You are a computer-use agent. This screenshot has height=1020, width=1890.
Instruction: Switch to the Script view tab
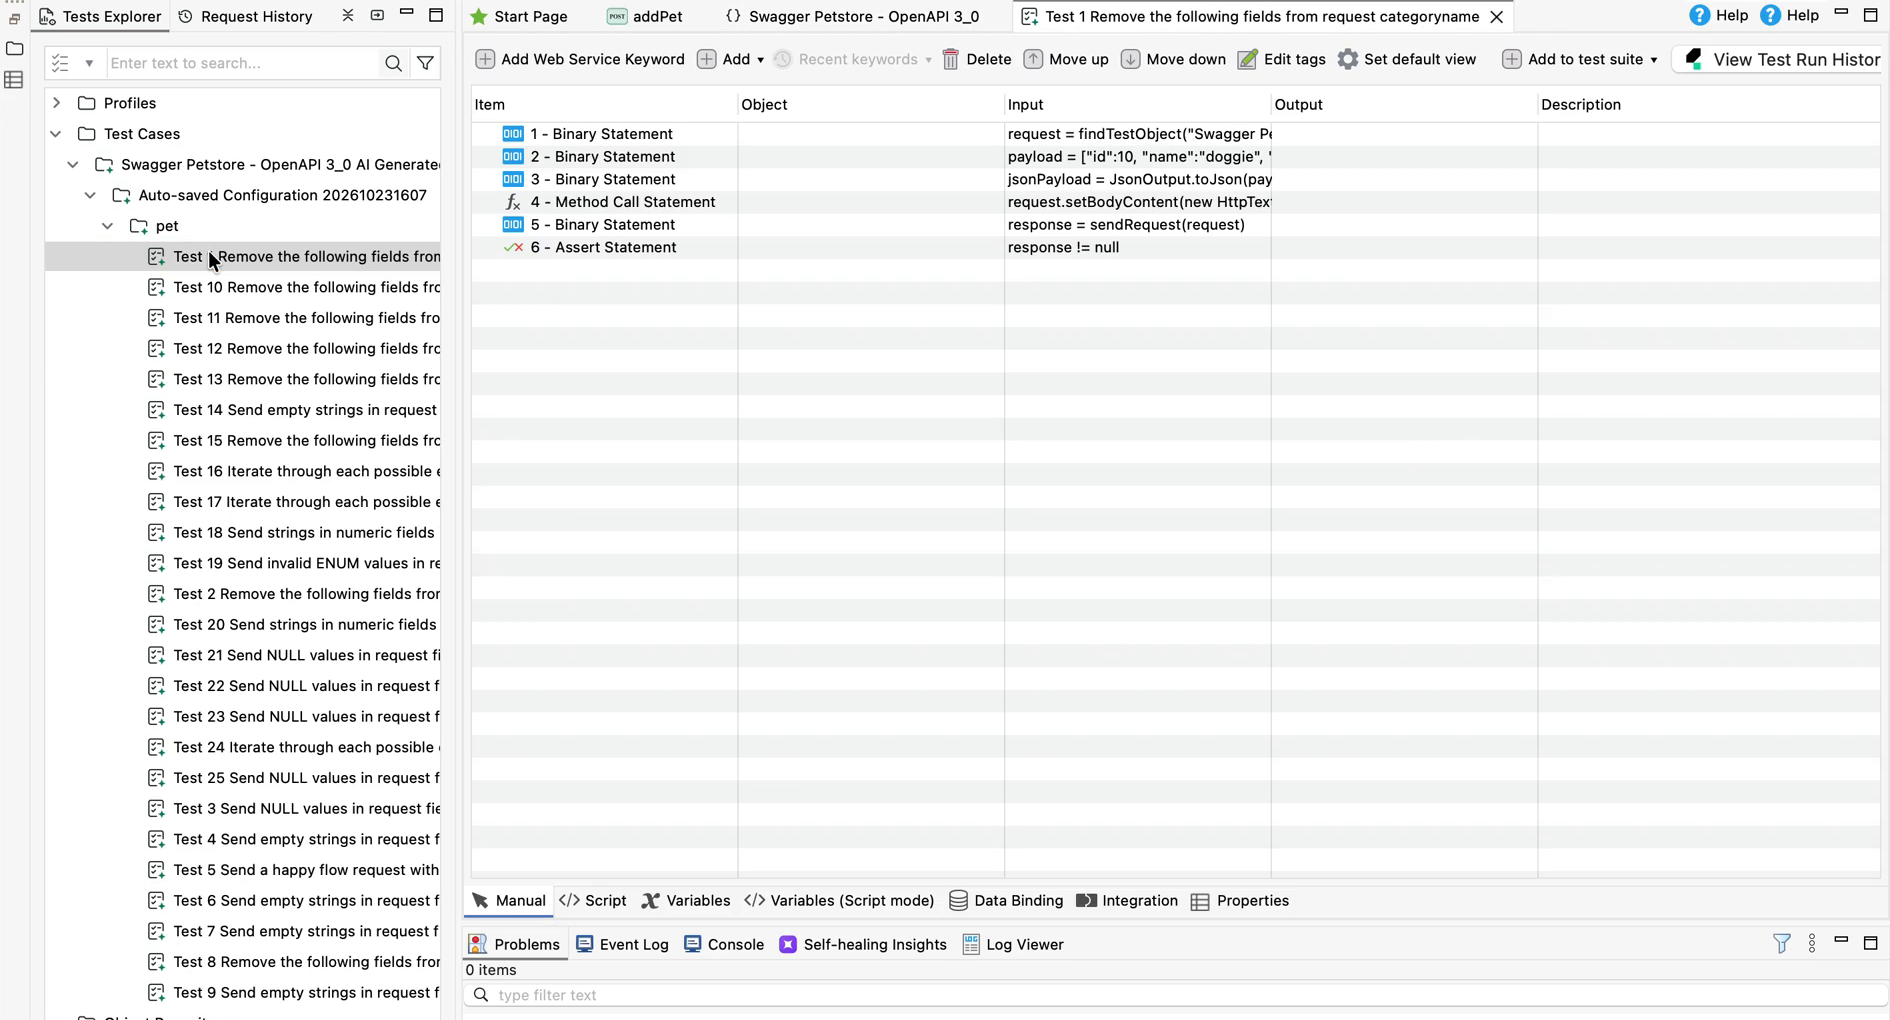tap(593, 900)
